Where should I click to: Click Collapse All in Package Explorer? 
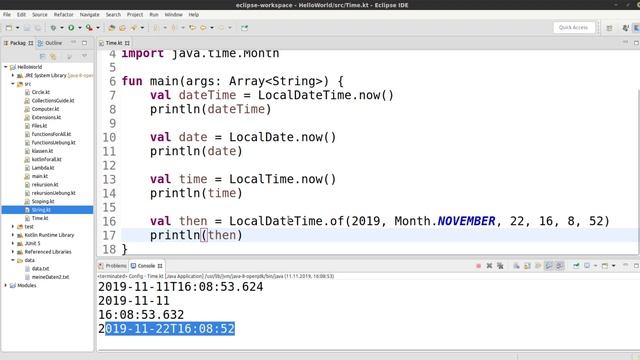point(42,56)
